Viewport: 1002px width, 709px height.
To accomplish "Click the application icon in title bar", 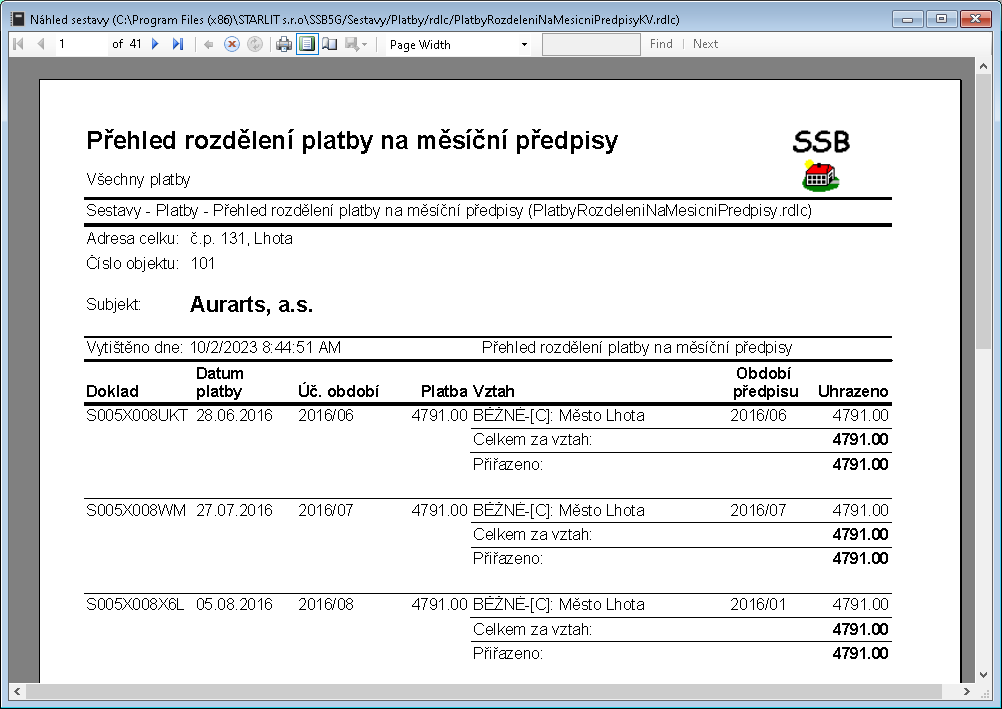I will [x=17, y=18].
